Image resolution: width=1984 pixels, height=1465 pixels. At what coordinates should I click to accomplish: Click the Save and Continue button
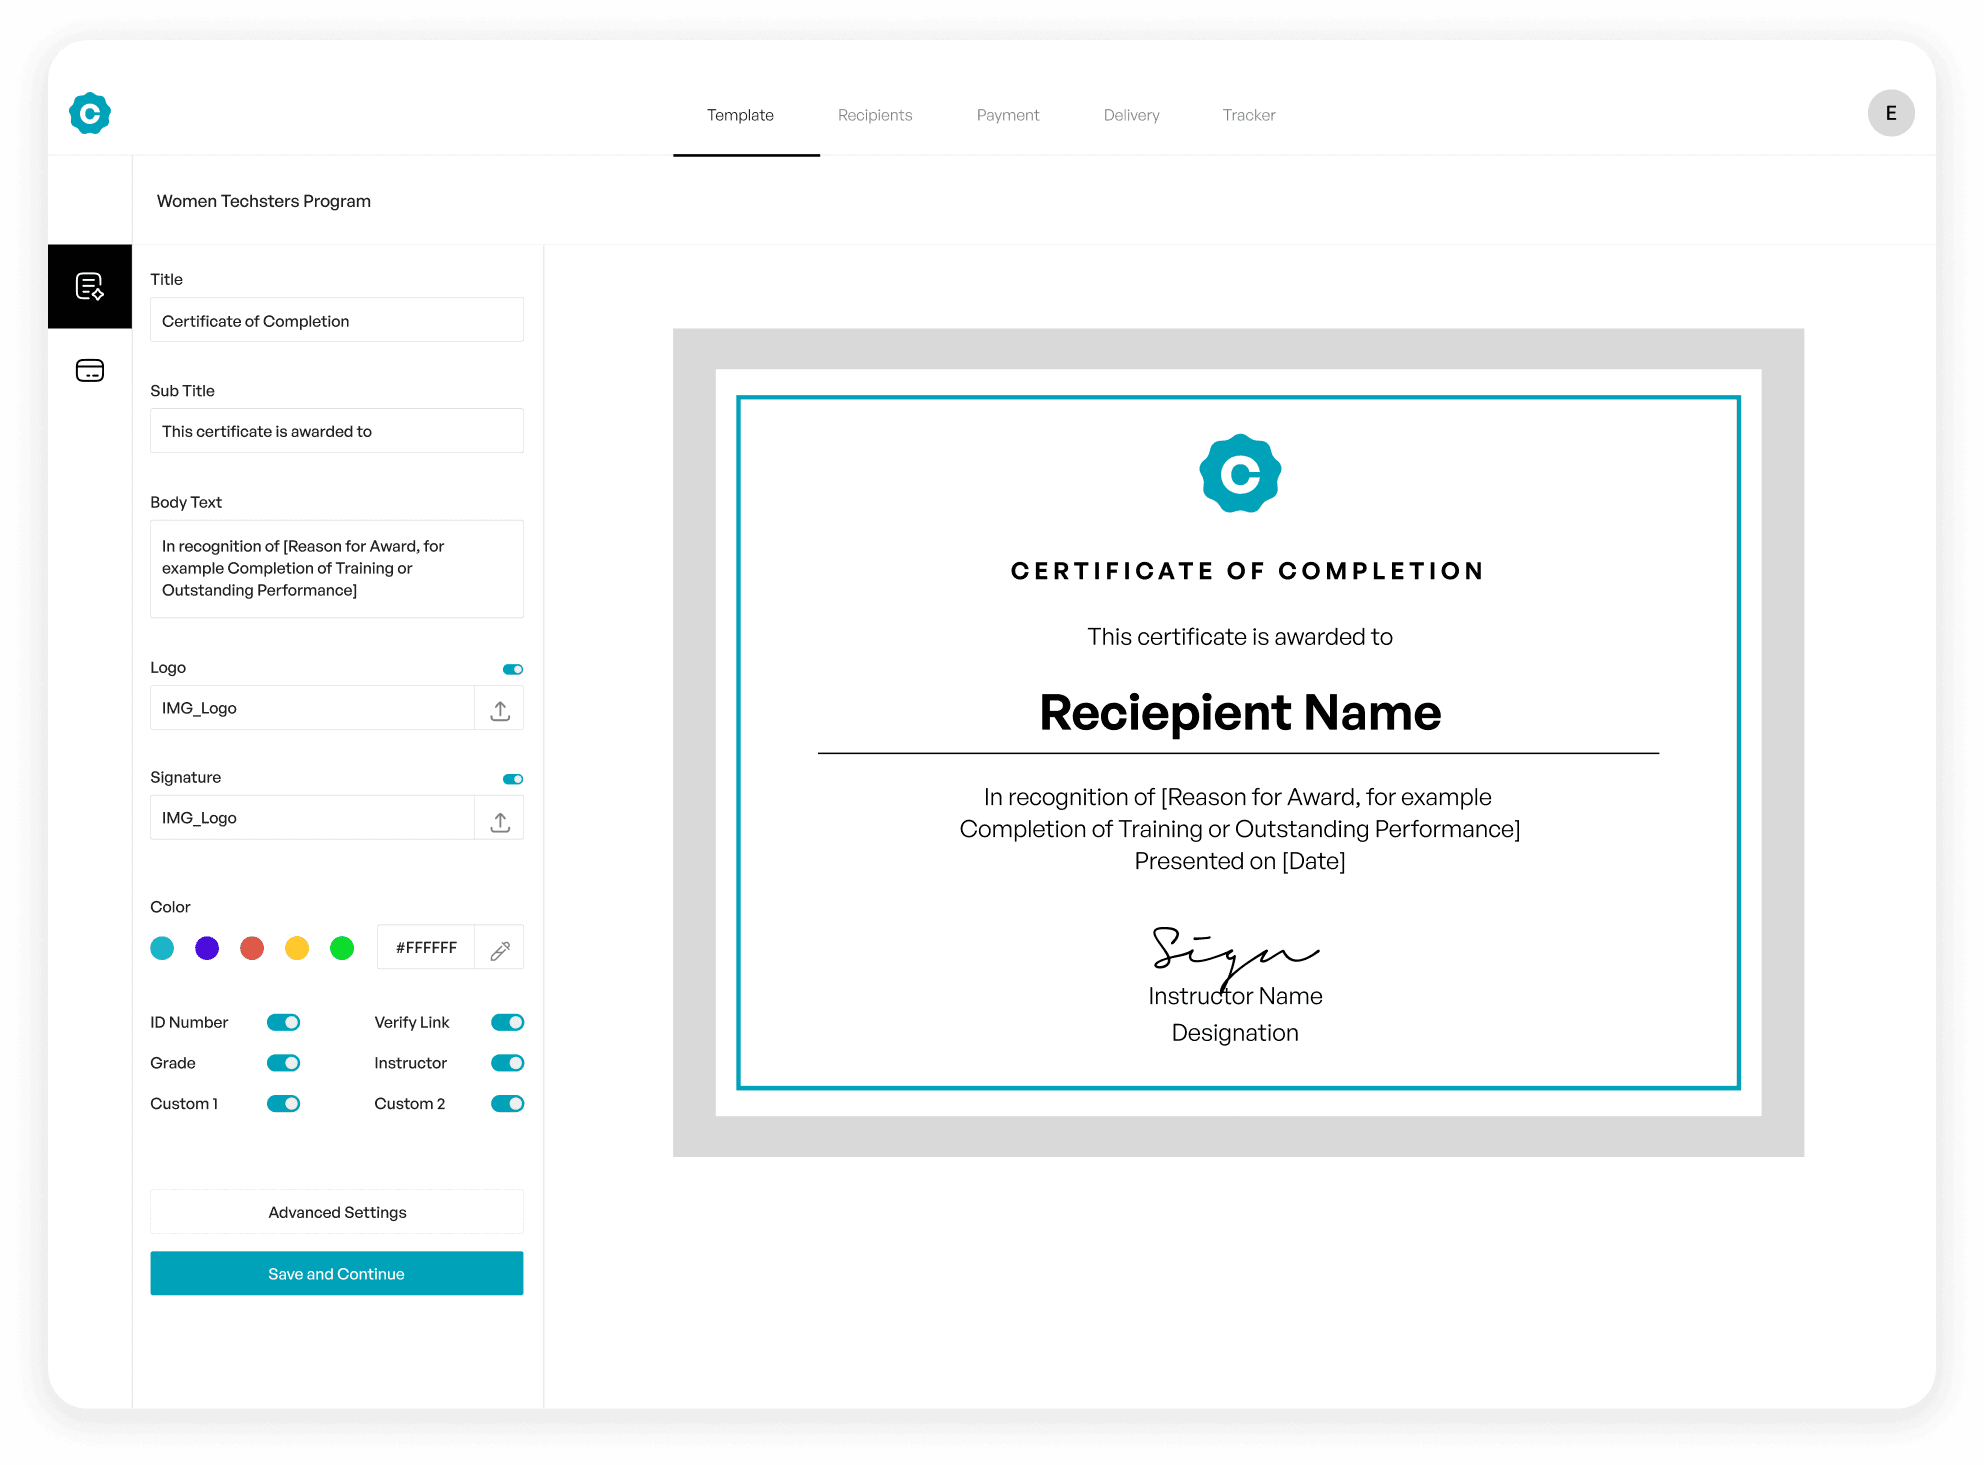point(336,1273)
